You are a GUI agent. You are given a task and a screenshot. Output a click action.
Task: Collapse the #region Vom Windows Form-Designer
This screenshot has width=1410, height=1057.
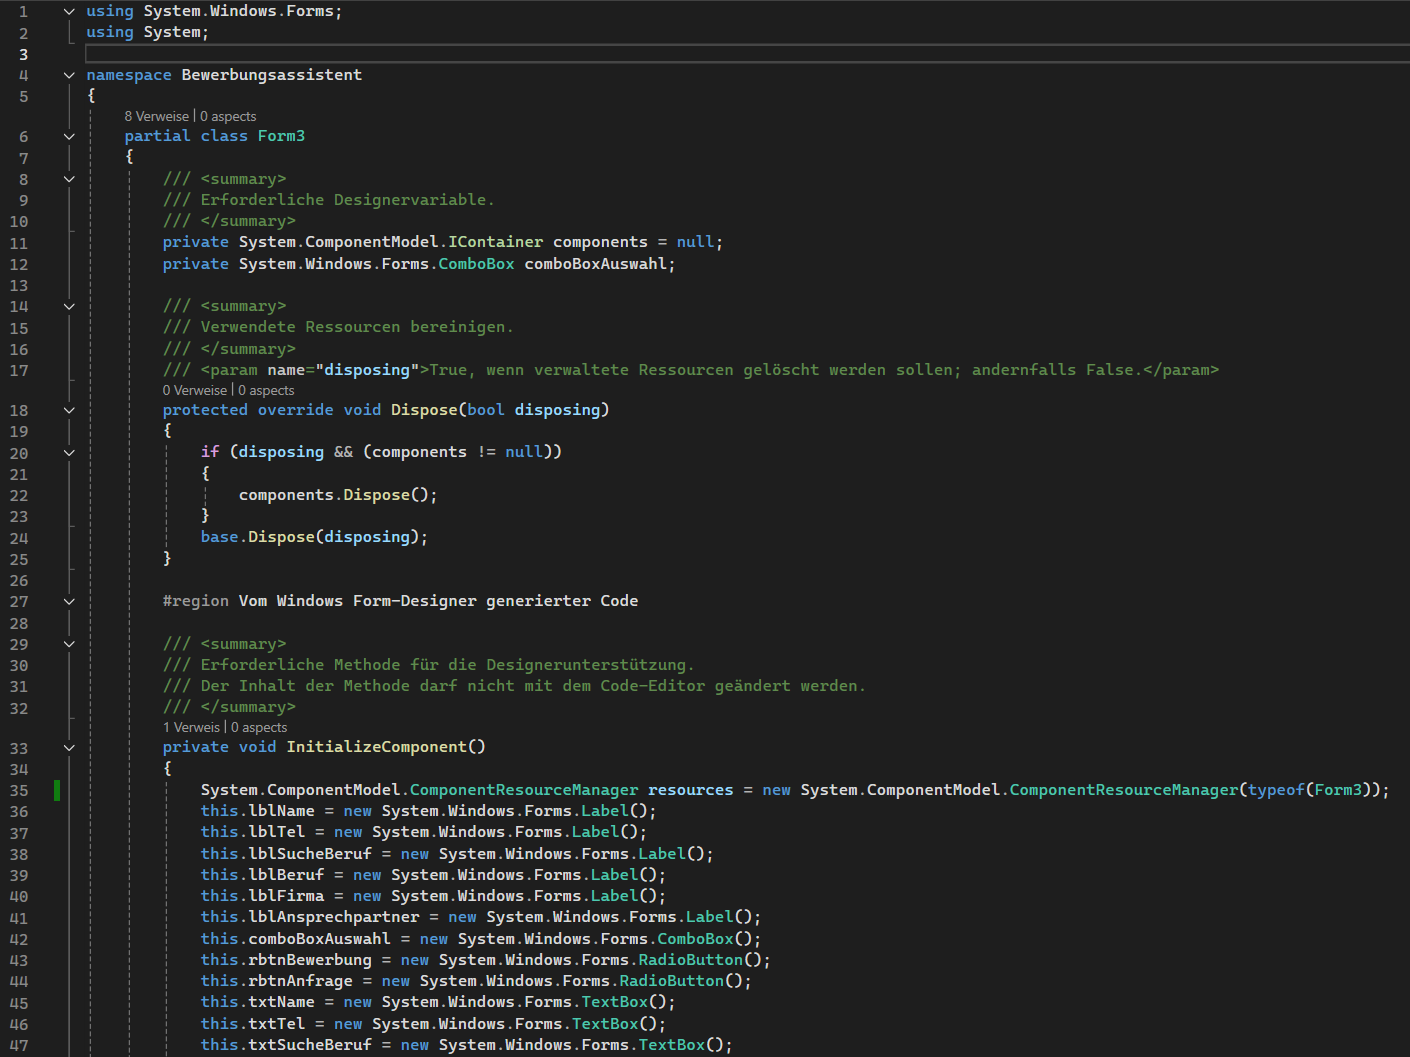(x=69, y=601)
